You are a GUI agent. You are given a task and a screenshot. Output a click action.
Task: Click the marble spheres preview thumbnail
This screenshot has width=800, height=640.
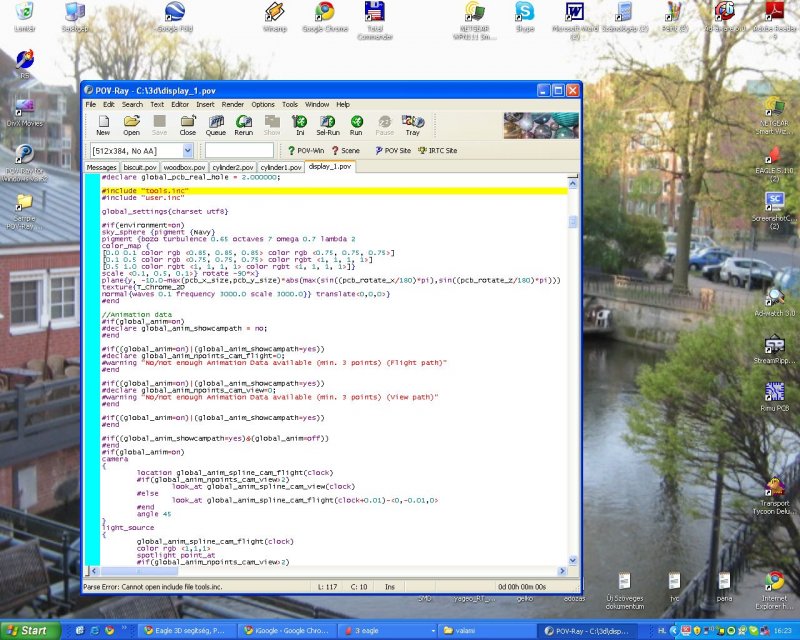pos(541,126)
